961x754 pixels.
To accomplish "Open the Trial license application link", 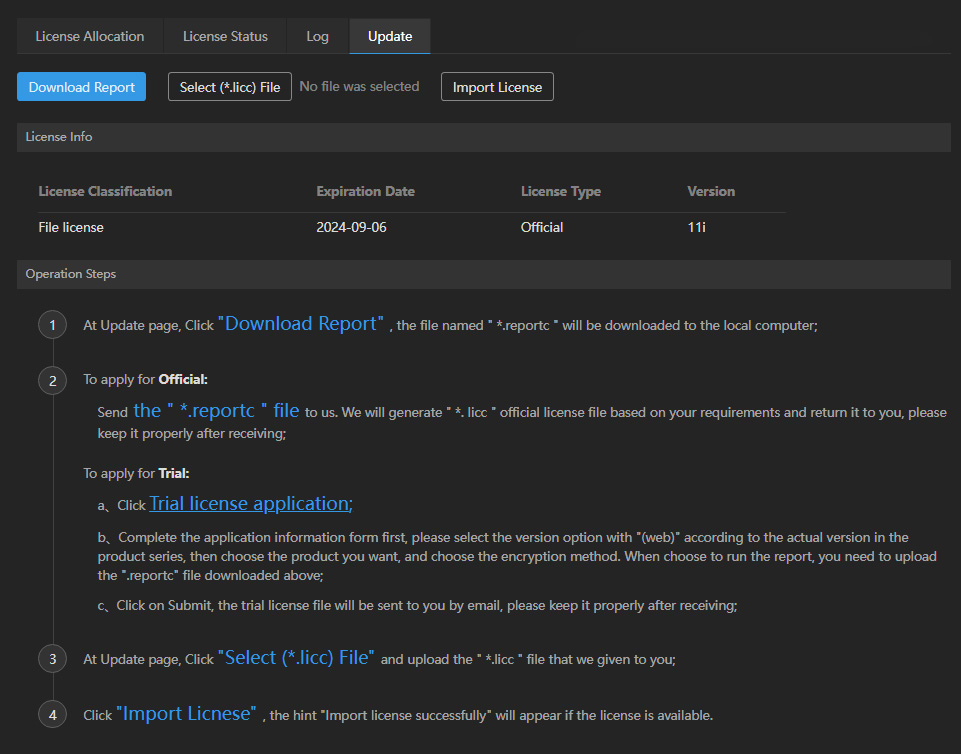I will tap(251, 503).
